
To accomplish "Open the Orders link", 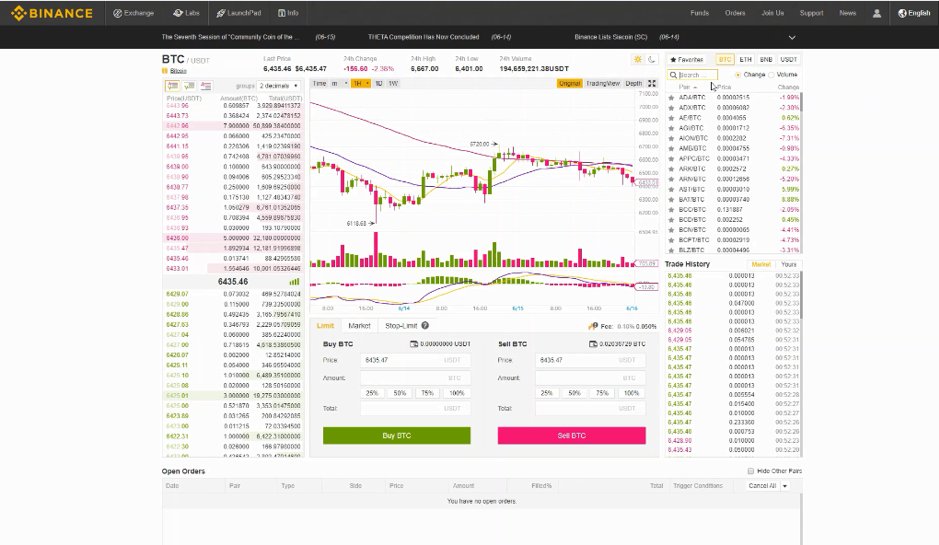I will coord(735,13).
